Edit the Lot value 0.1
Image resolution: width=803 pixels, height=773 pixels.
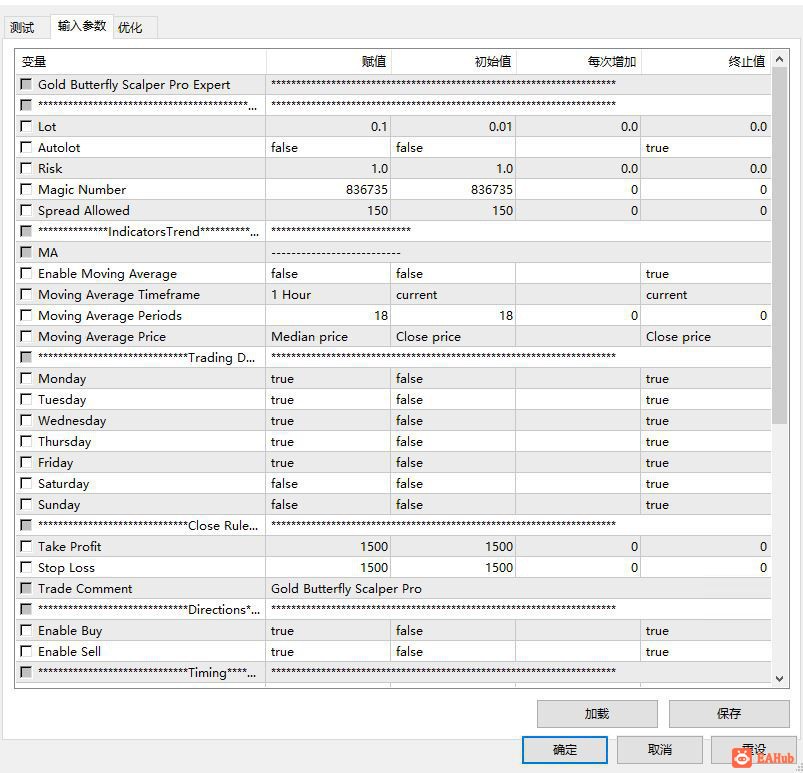(x=328, y=127)
